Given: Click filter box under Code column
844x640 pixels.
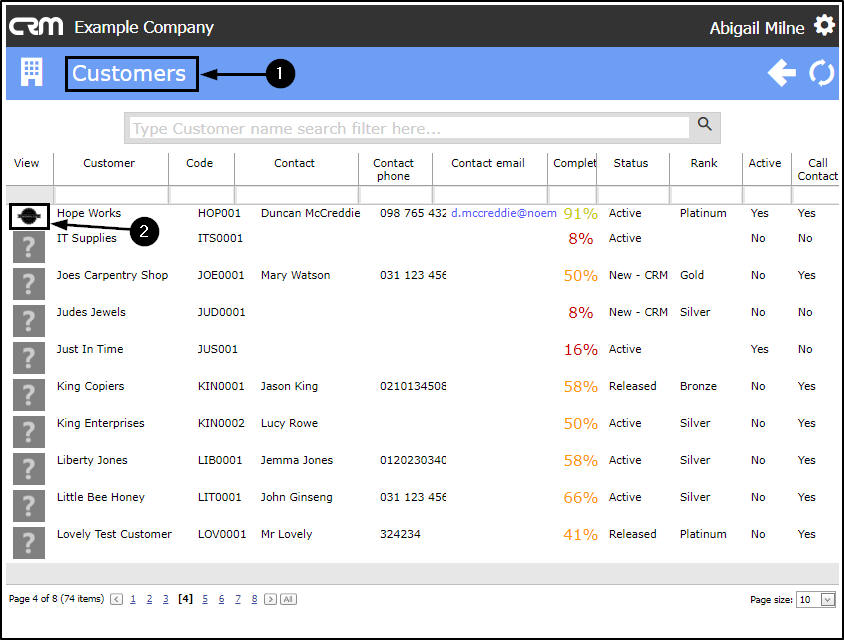Looking at the screenshot, I should point(200,194).
